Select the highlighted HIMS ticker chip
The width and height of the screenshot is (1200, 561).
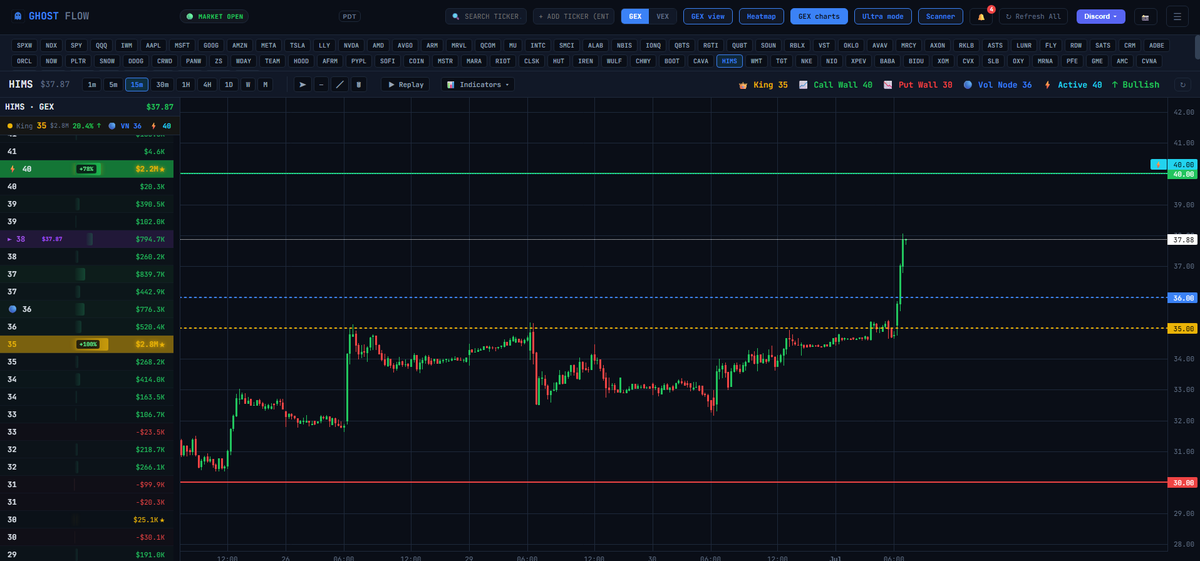point(730,61)
